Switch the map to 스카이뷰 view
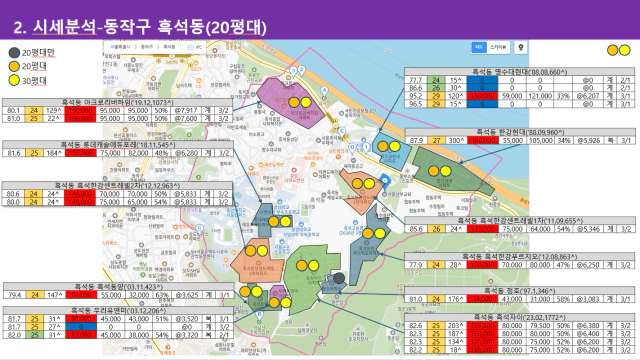The height and width of the screenshot is (360, 640). coord(498,47)
